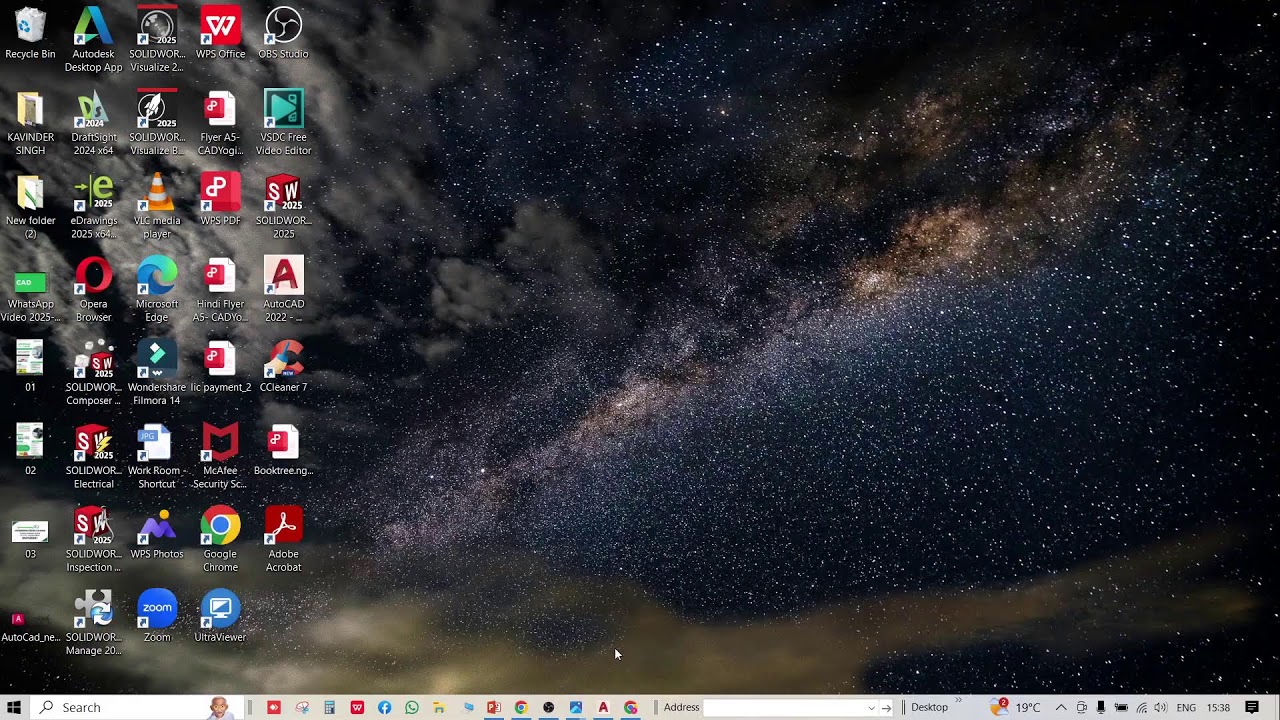Select the New folder (2) icon

(30, 207)
